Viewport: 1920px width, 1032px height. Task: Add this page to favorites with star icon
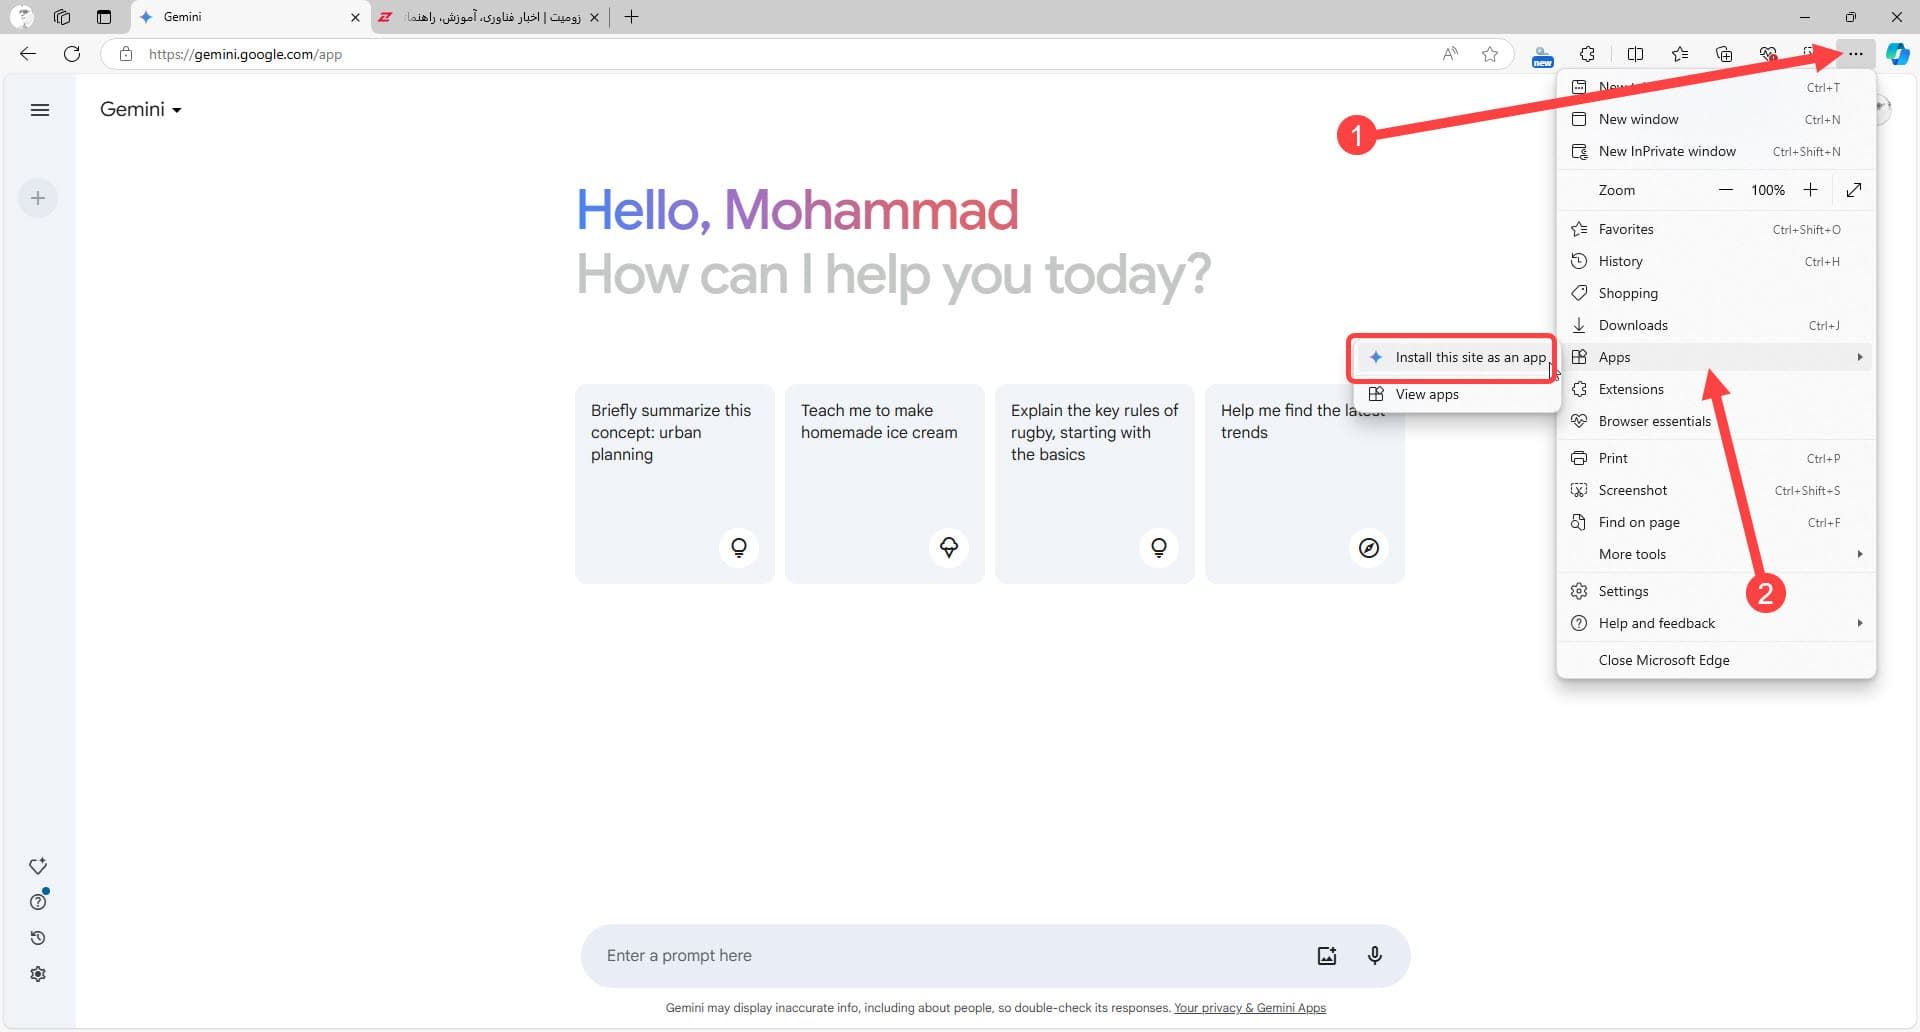pyautogui.click(x=1490, y=54)
